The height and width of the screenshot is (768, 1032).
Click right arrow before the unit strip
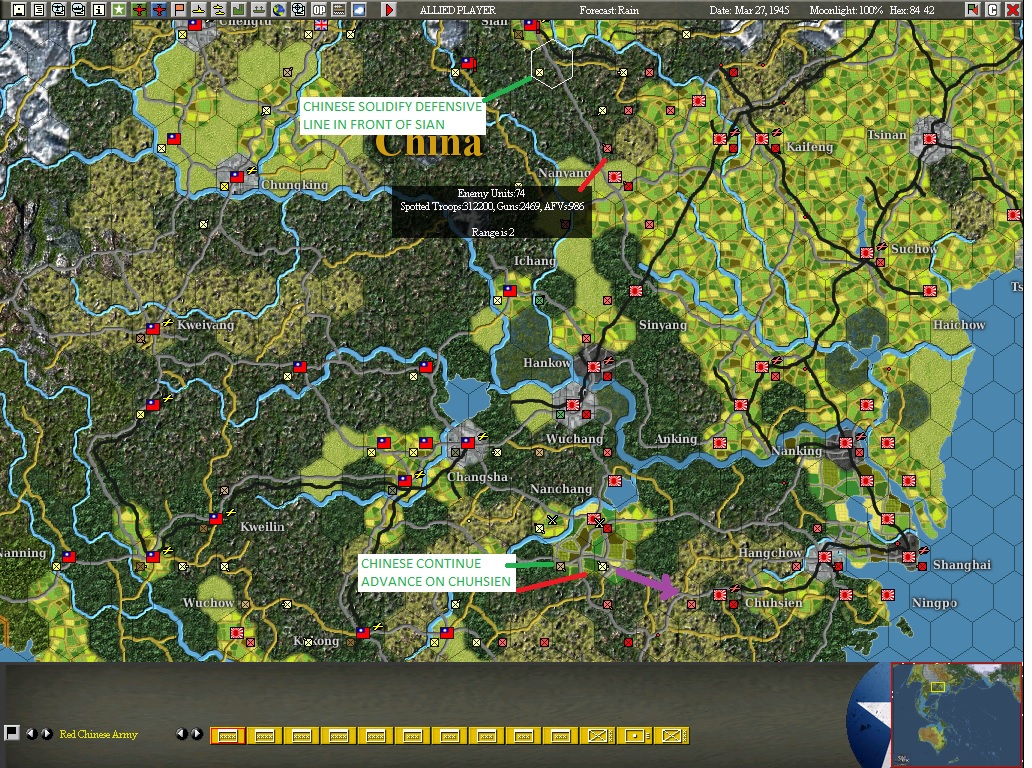196,734
